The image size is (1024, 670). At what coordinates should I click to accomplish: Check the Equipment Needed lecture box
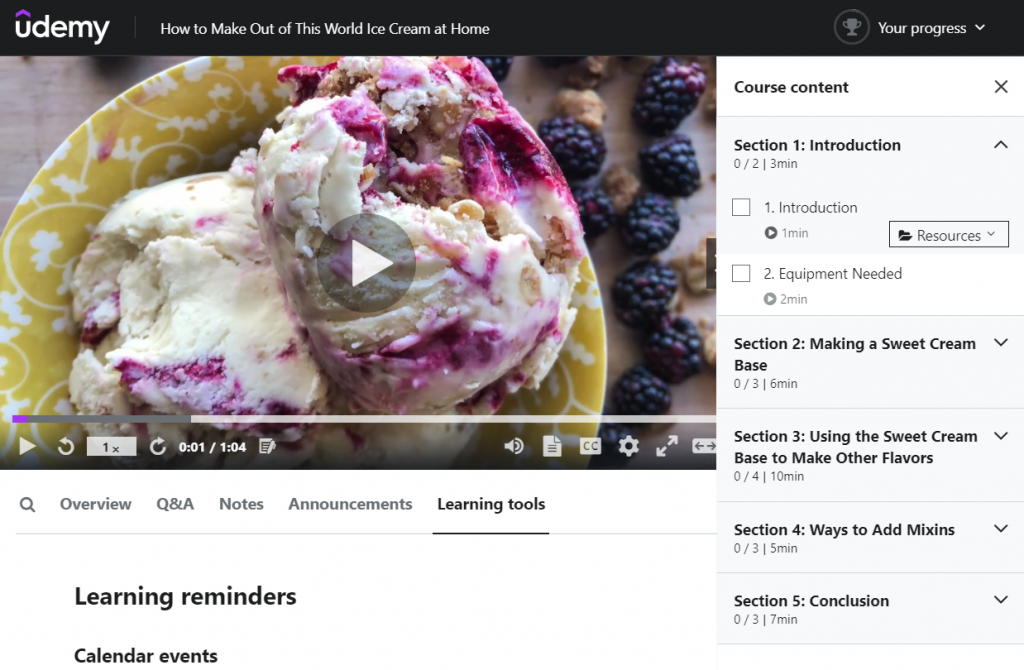pos(741,273)
